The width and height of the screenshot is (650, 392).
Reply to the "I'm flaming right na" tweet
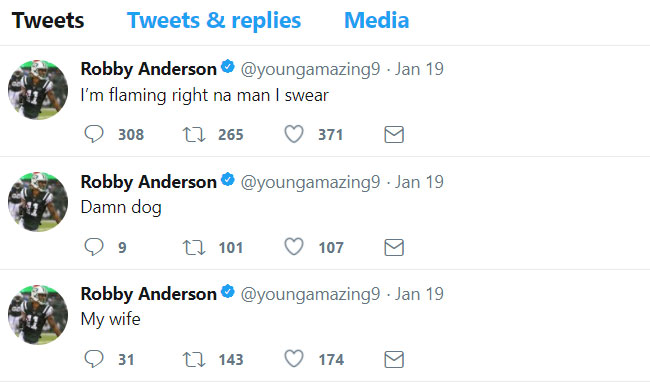pyautogui.click(x=94, y=134)
